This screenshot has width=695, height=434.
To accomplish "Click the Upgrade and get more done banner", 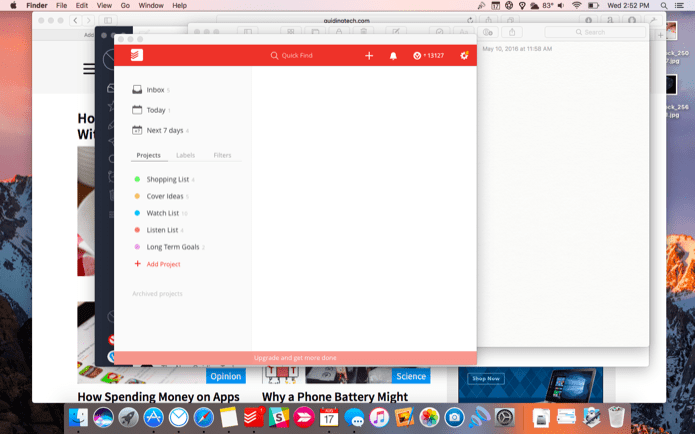I will tap(295, 358).
